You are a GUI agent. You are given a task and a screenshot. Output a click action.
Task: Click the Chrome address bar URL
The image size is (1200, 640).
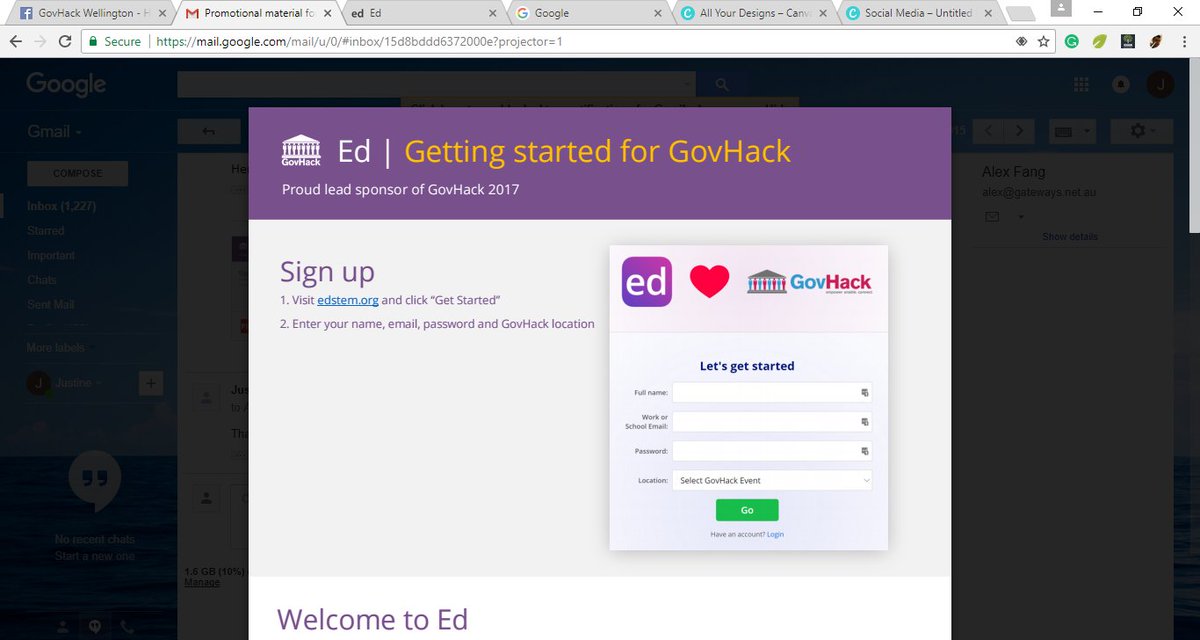(x=359, y=42)
